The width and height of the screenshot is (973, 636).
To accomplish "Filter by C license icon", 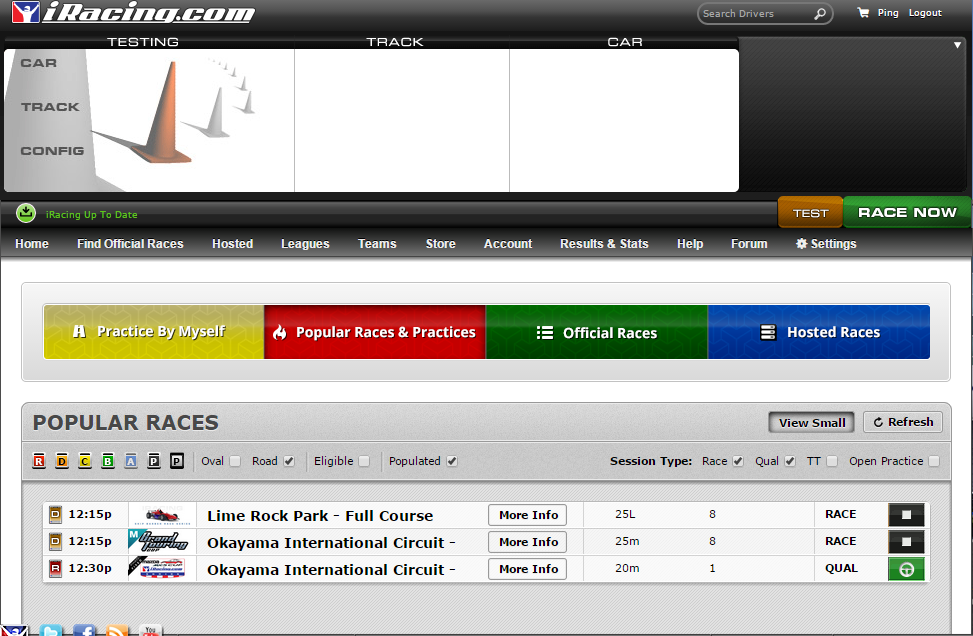I will (85, 460).
